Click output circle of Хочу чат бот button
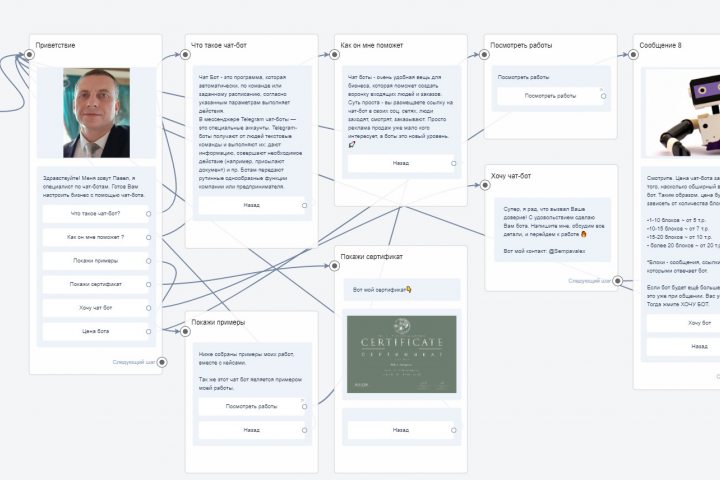 (148, 308)
